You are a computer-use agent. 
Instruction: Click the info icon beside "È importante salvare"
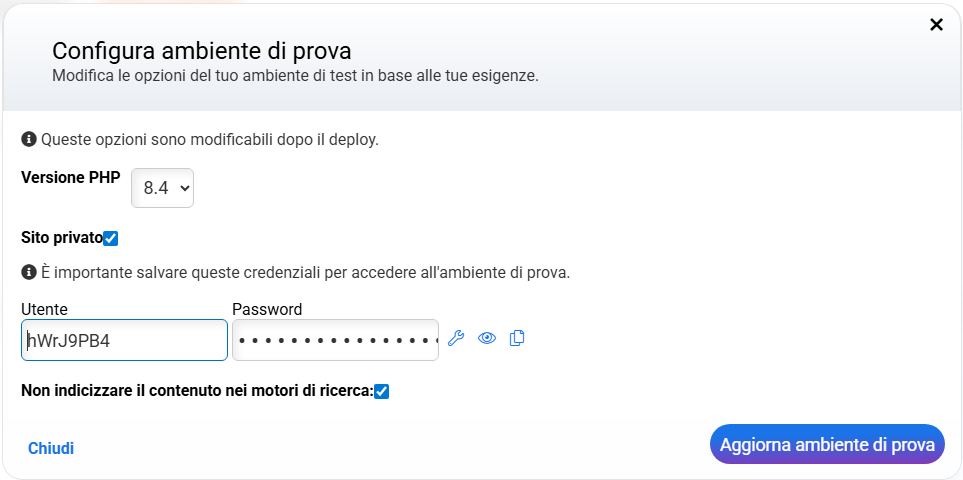coord(29,271)
